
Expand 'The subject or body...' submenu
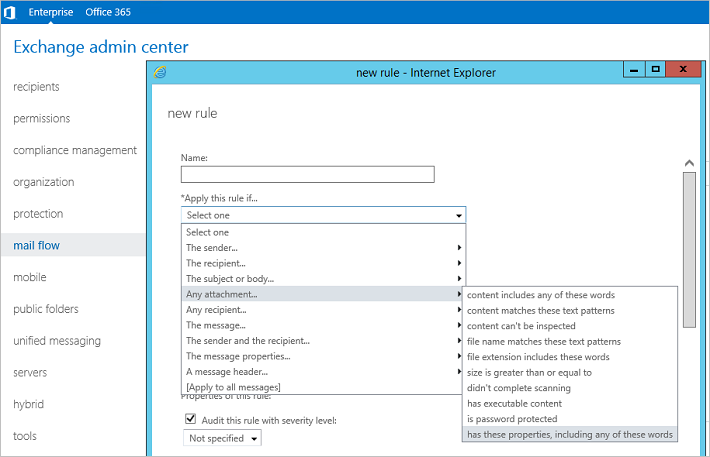323,279
